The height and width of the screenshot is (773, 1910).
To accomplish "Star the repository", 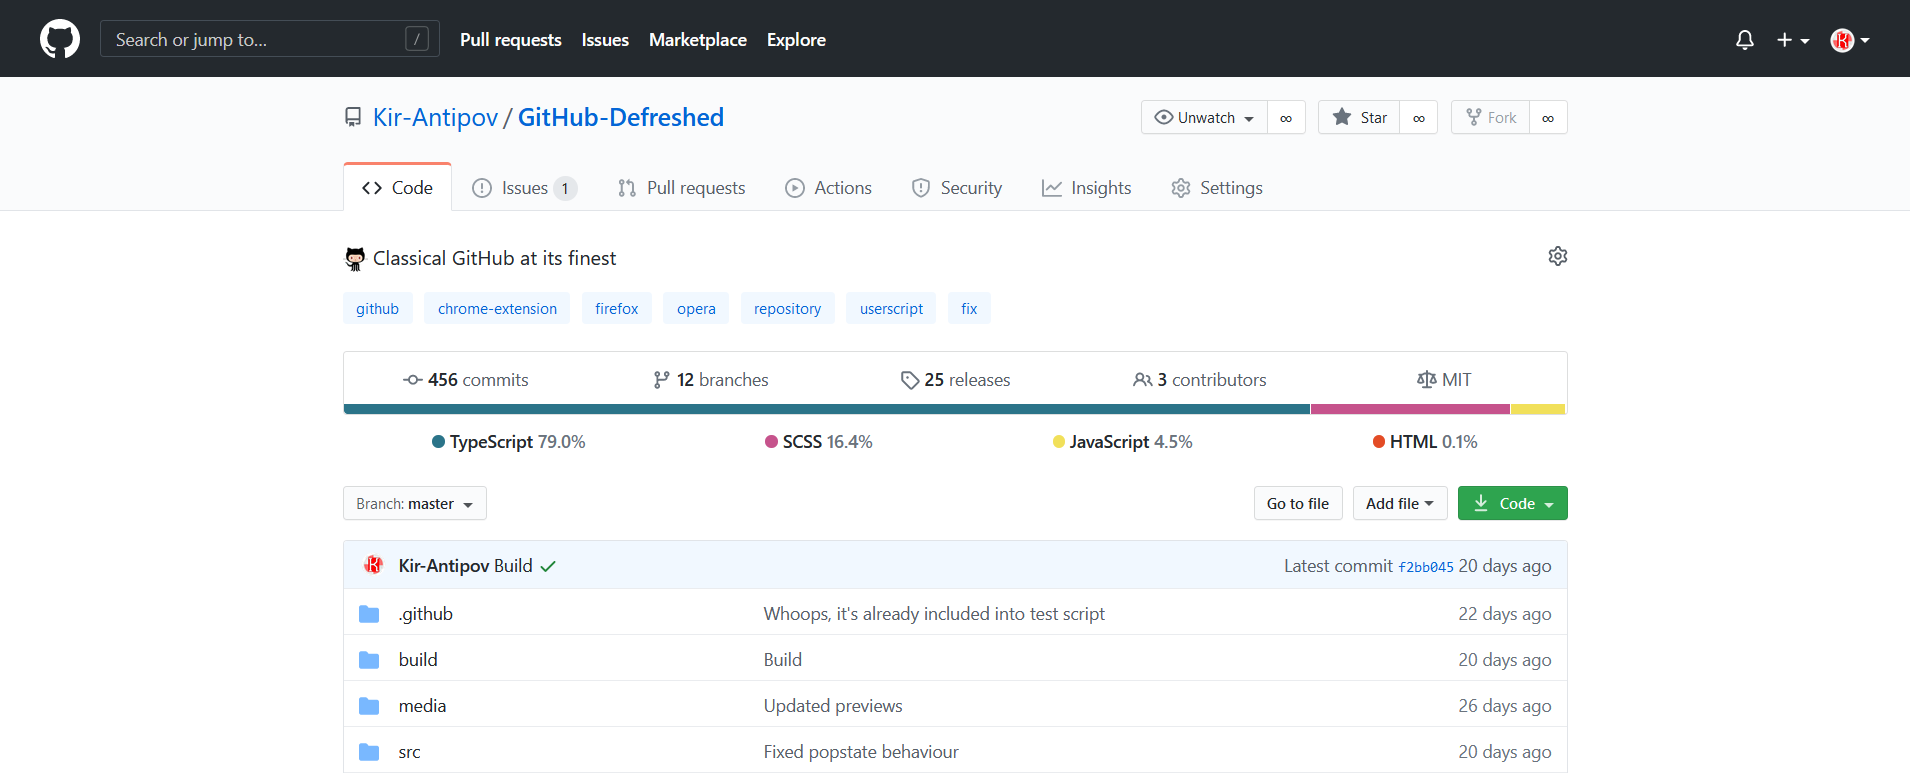I will 1359,117.
